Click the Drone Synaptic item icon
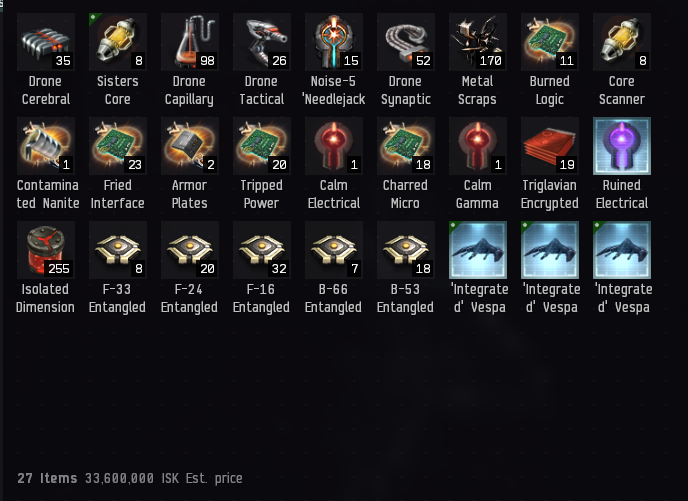Screen dimensions: 688x501 point(405,42)
